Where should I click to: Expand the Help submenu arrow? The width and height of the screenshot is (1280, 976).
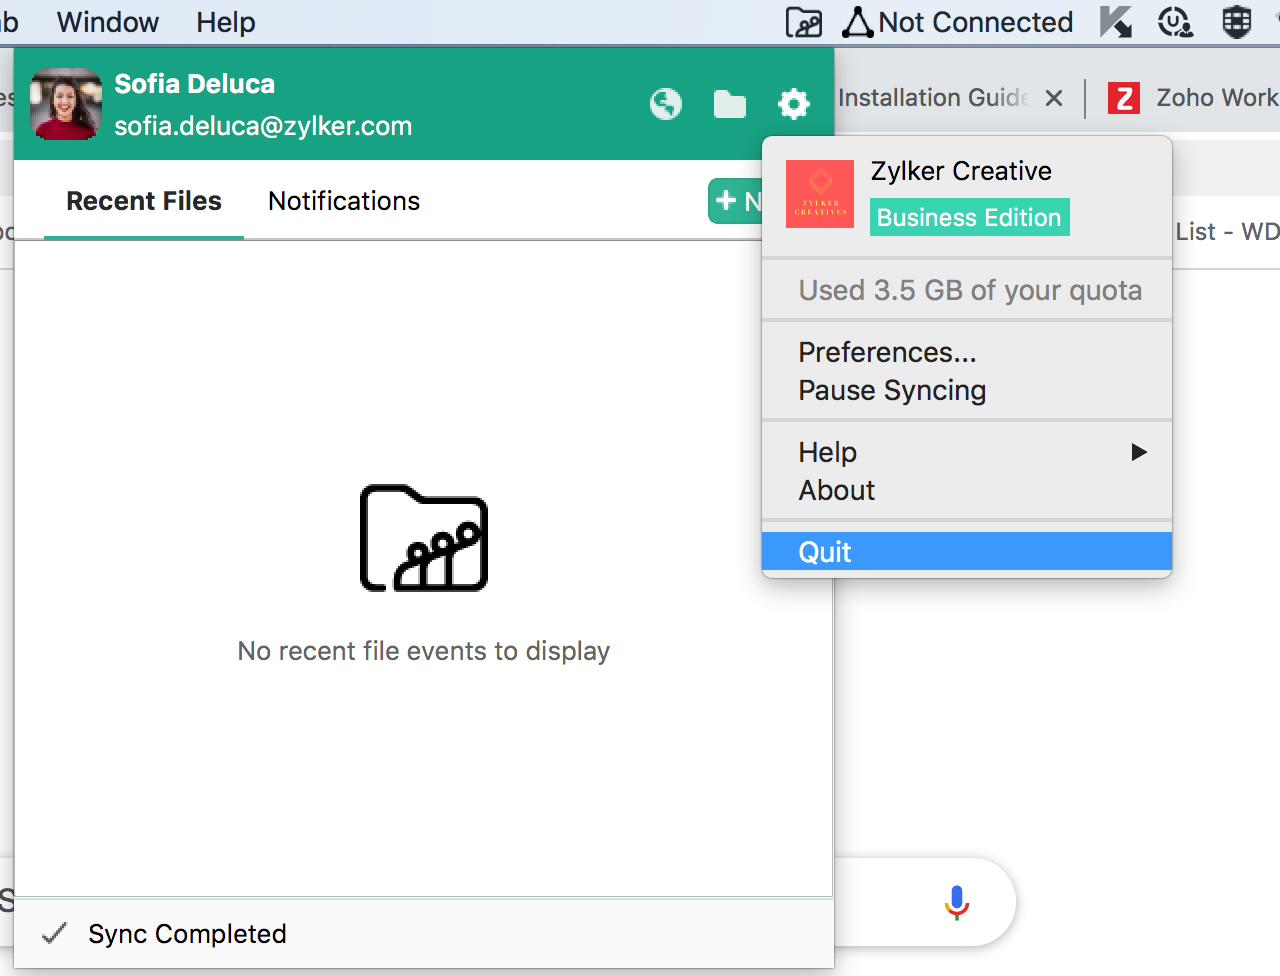[x=1138, y=452]
